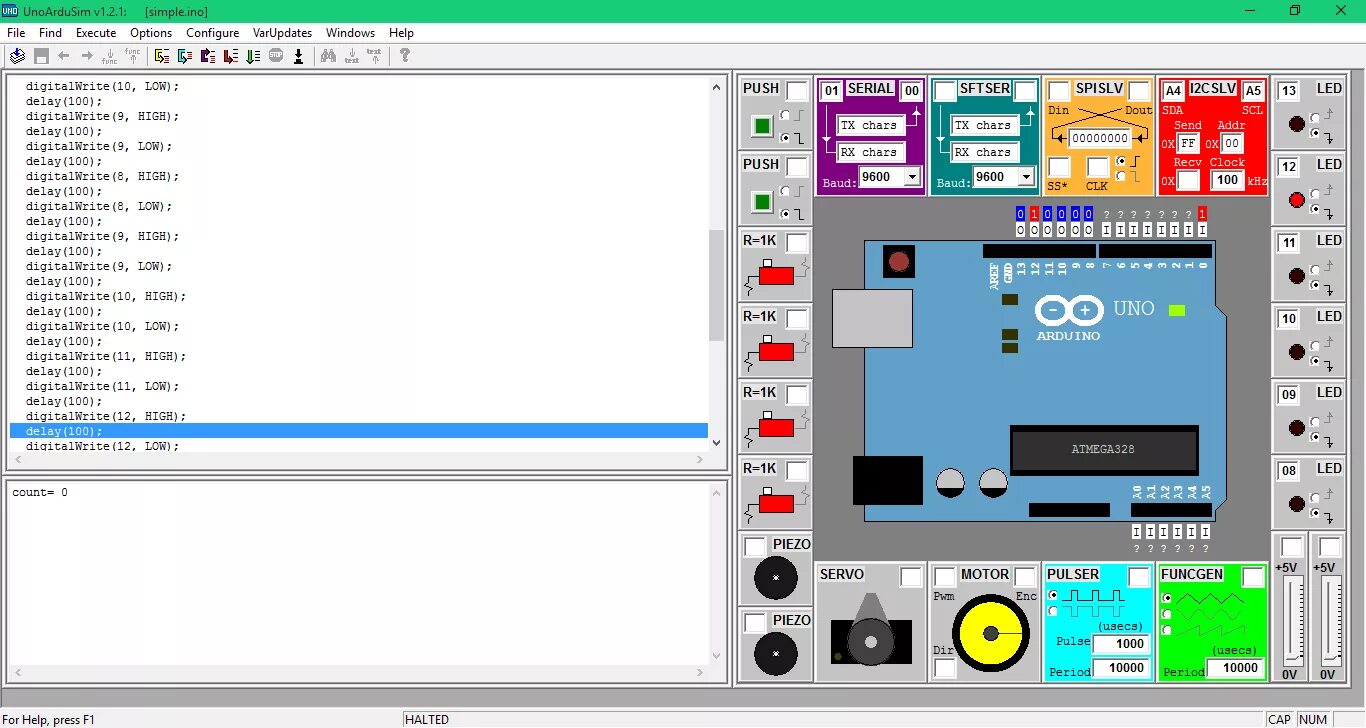This screenshot has width=1366, height=728.
Task: Click the Load file toolbar icon
Action: click(17, 56)
